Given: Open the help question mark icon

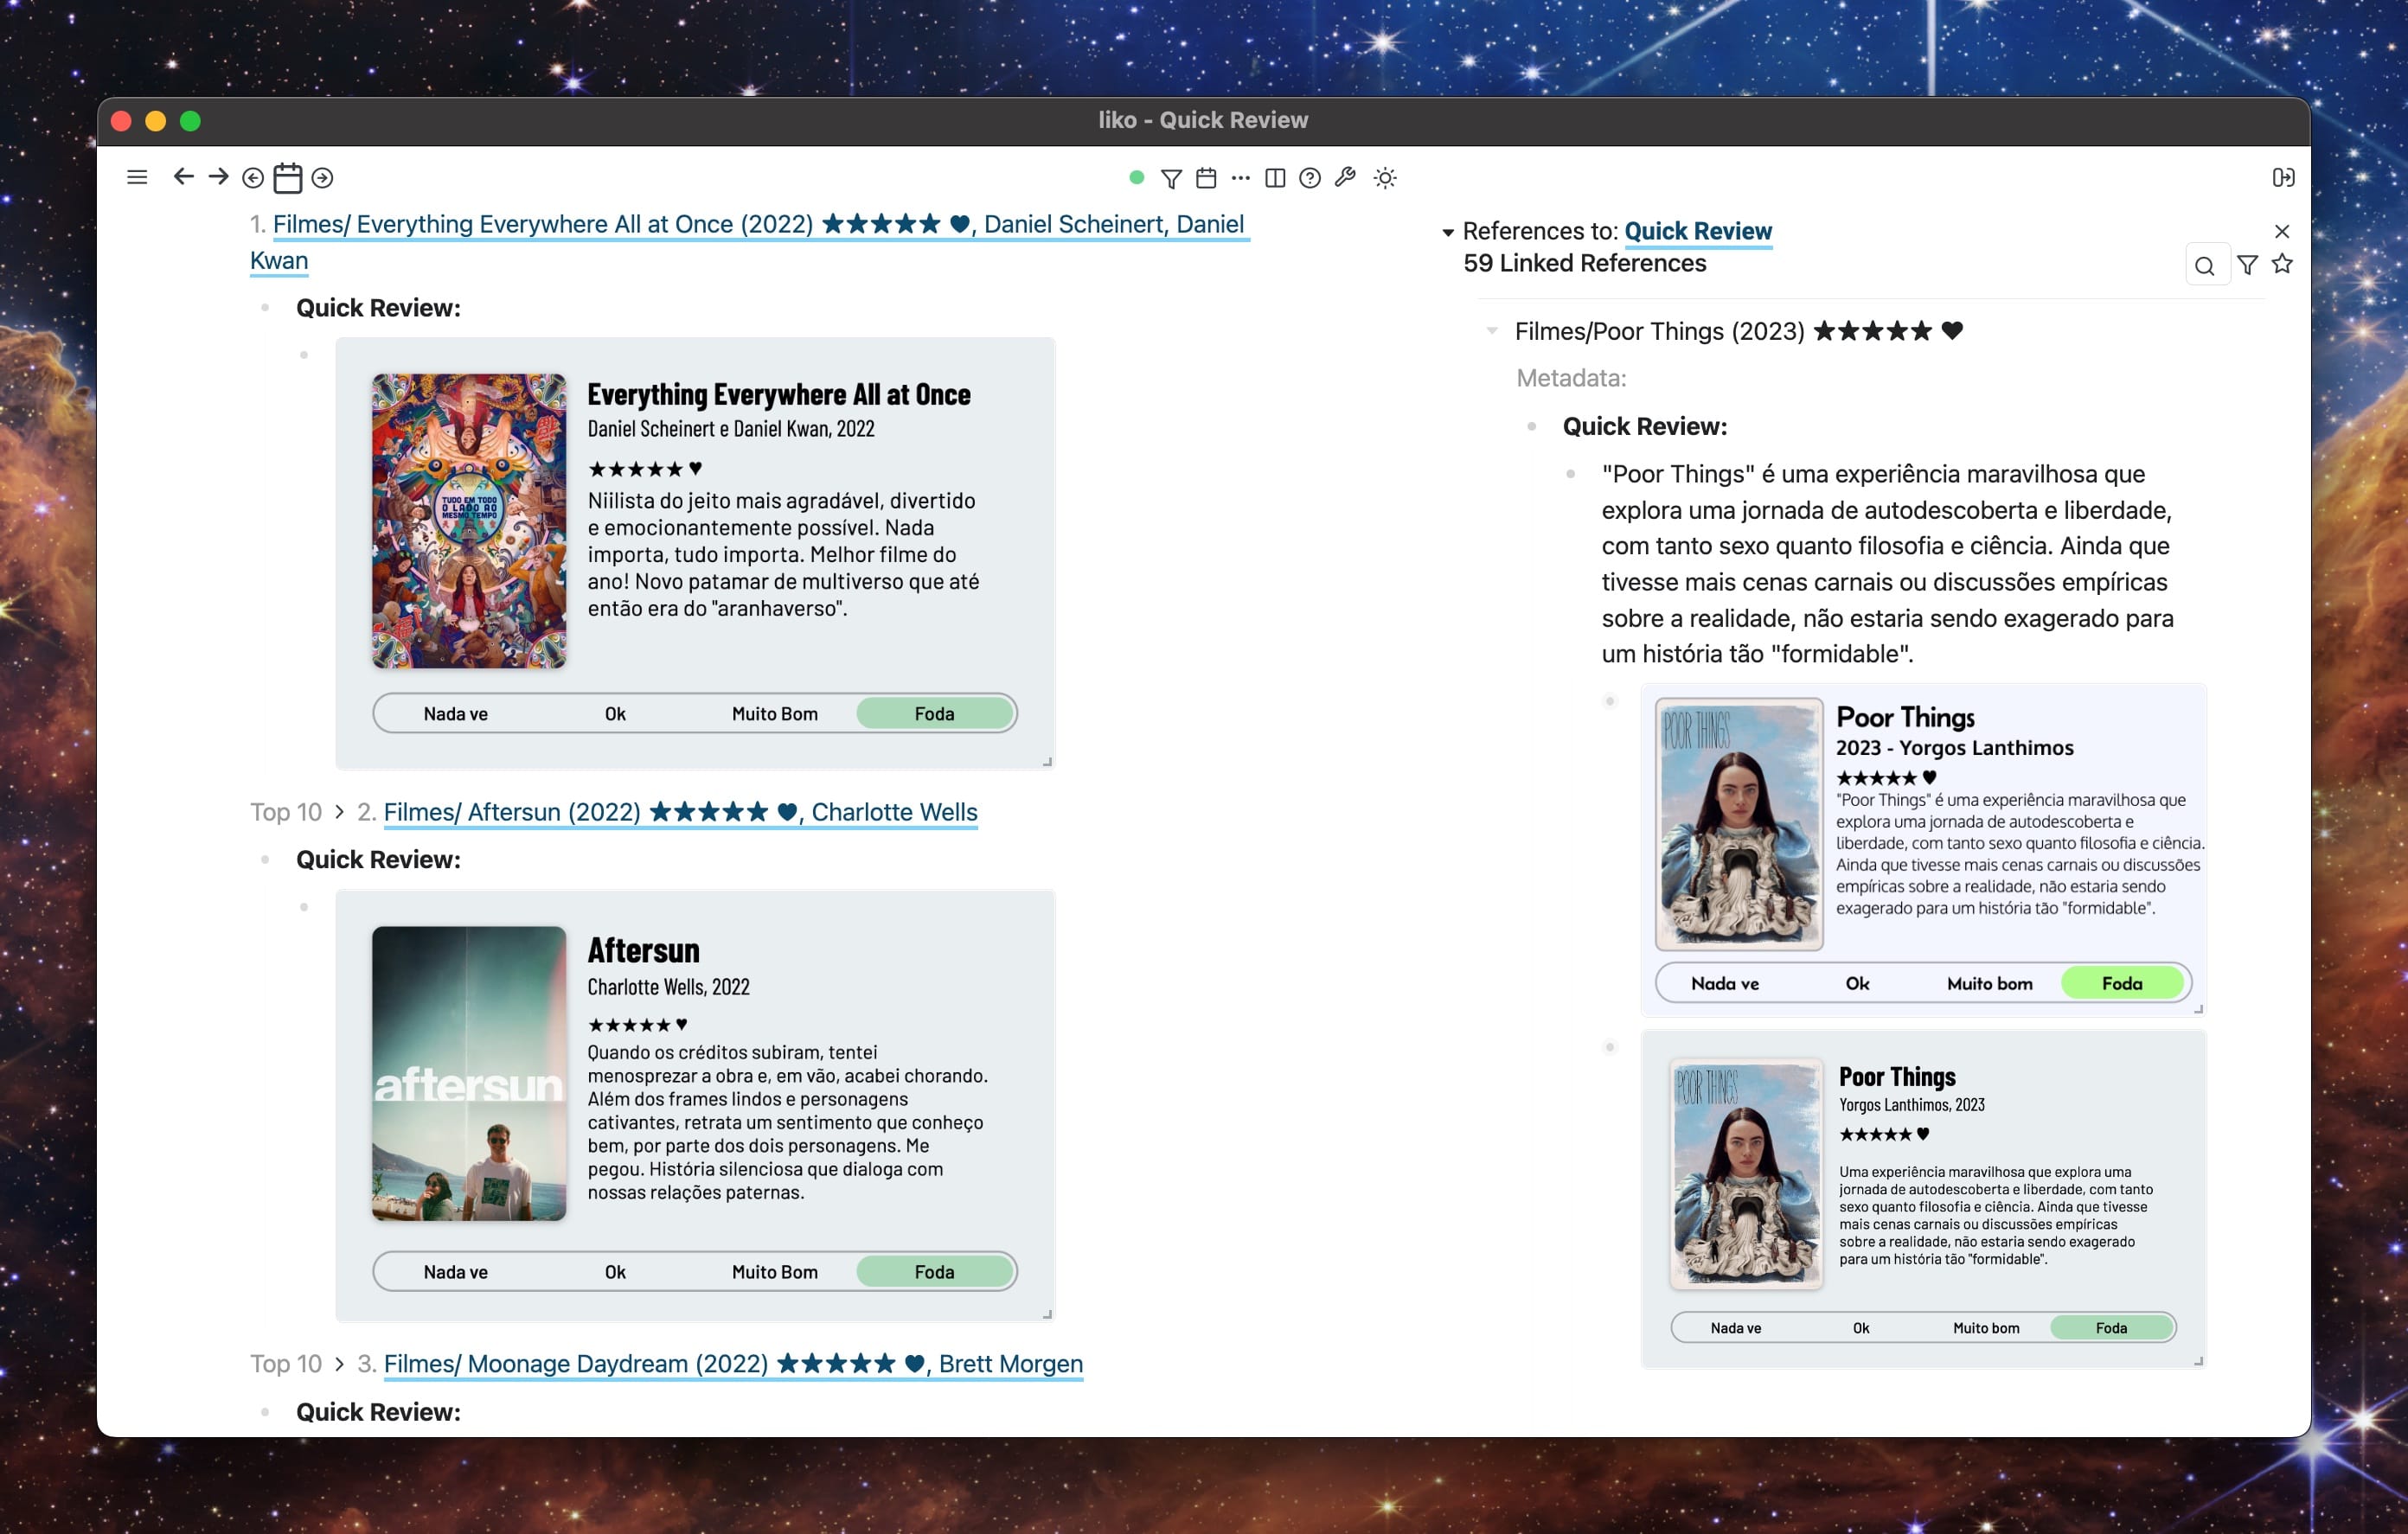Looking at the screenshot, I should [1310, 178].
